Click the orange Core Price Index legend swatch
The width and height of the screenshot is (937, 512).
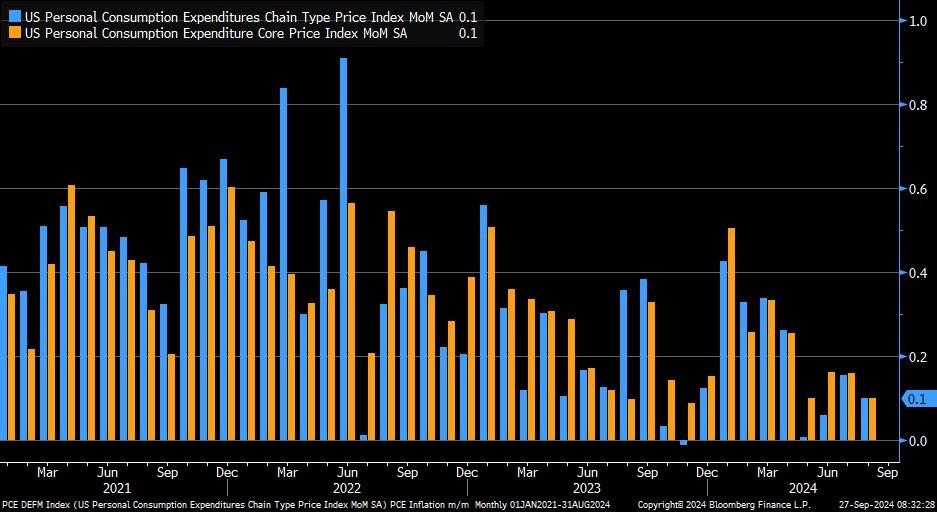13,33
